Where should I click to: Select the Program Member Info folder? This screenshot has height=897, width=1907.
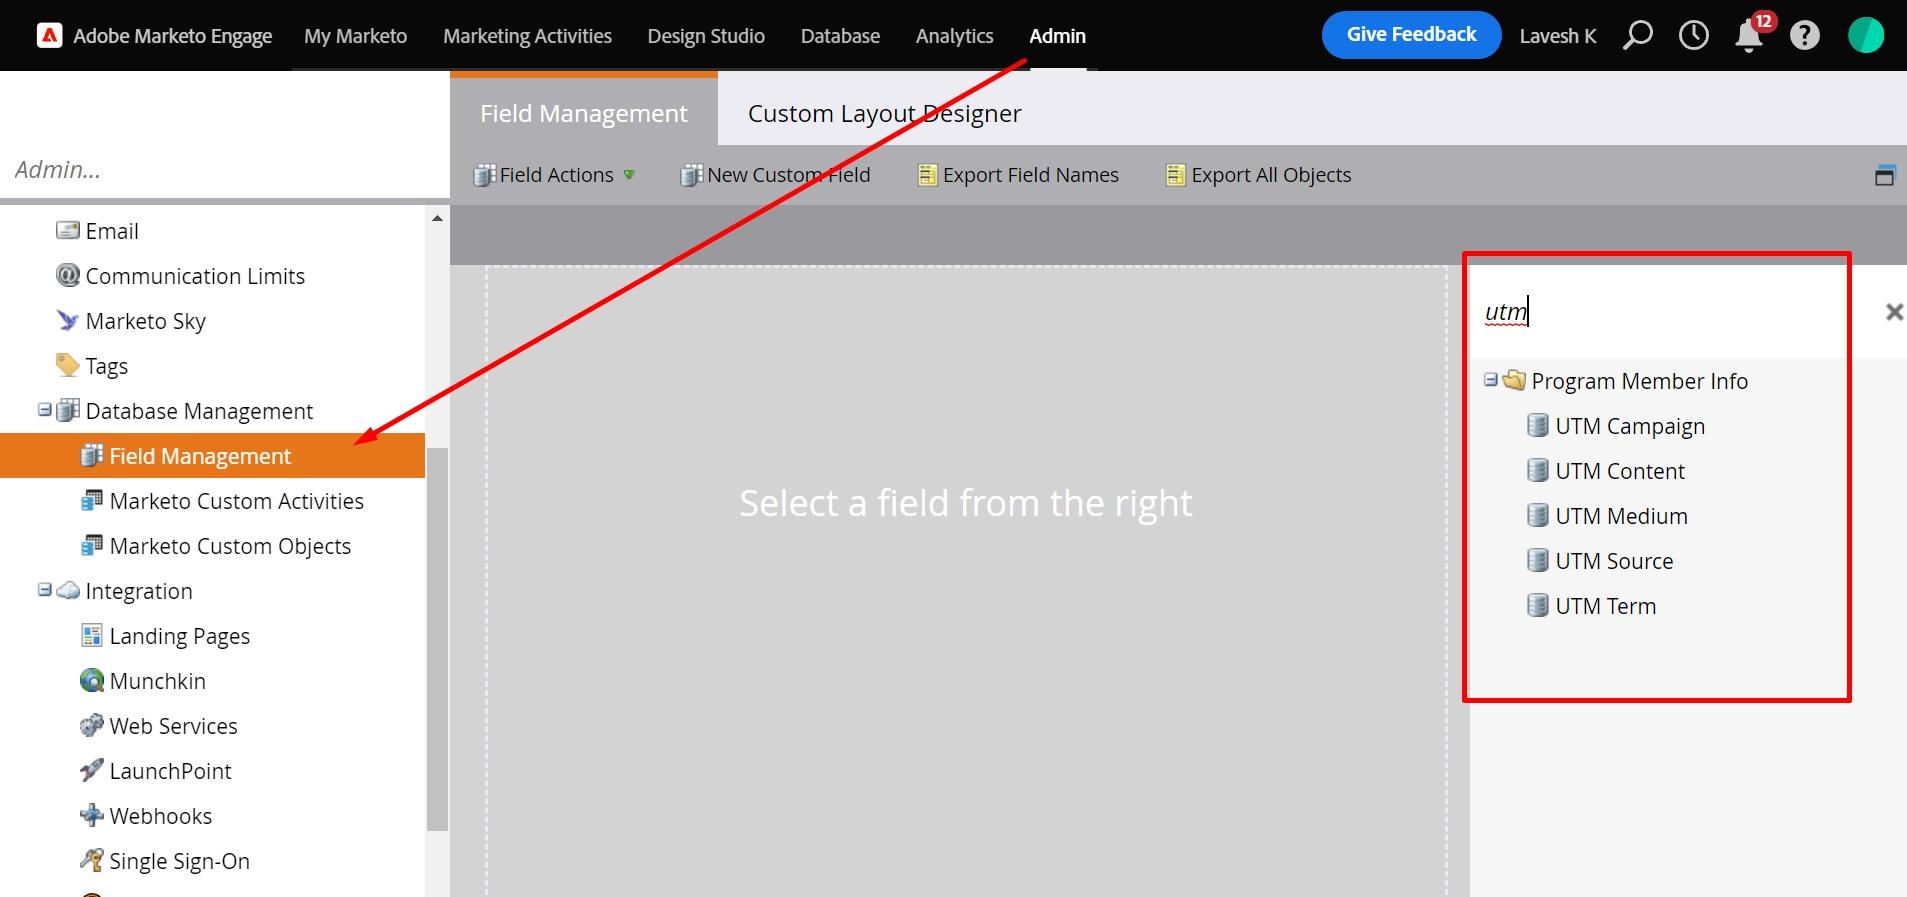click(1639, 381)
